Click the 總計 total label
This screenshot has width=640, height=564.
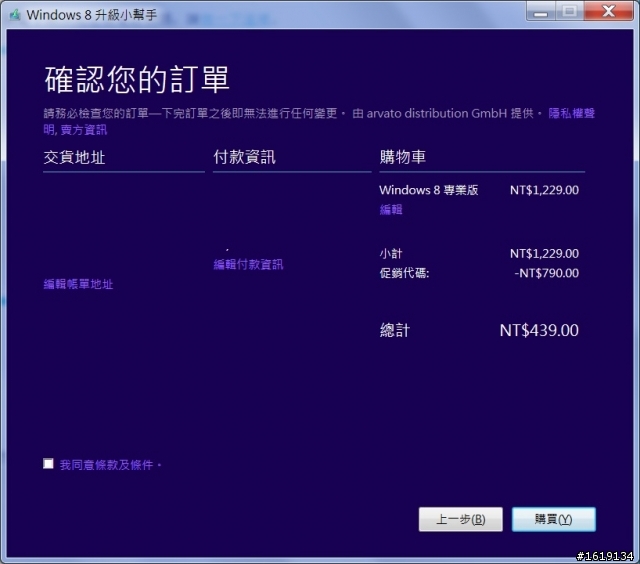point(394,330)
